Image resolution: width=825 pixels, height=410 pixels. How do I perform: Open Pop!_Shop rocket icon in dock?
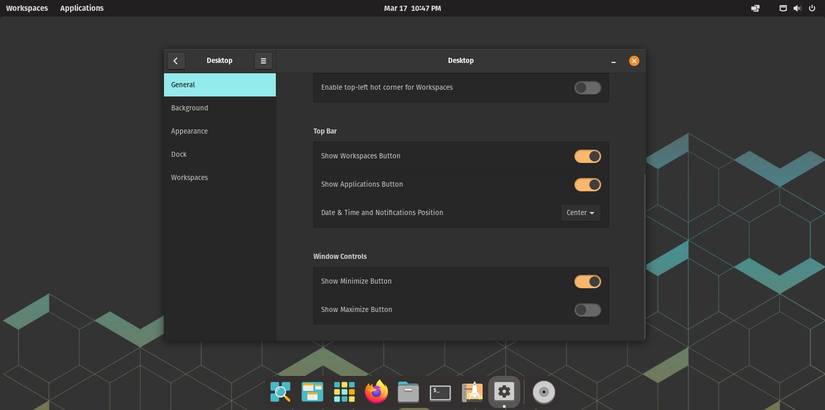pyautogui.click(x=472, y=392)
